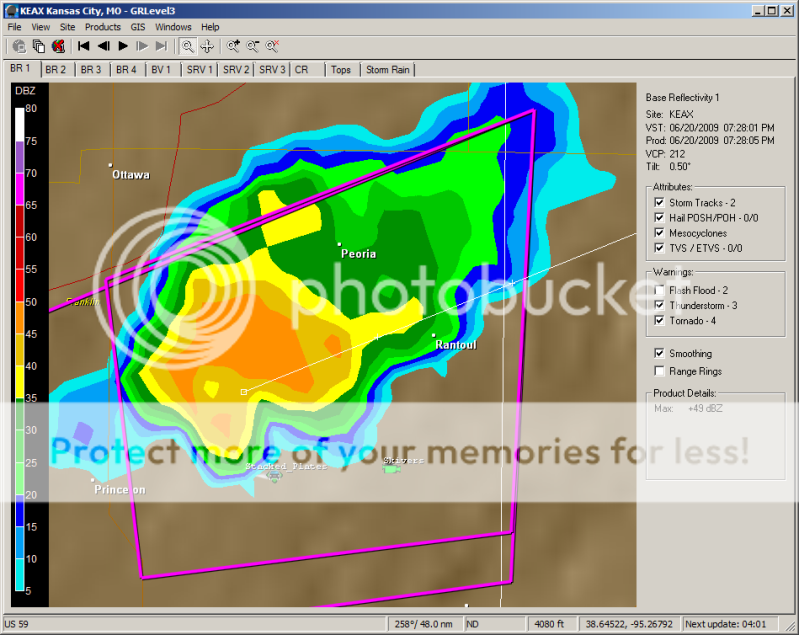The width and height of the screenshot is (799, 635).
Task: Toggle the Mesocyclones checkbox
Action: [659, 233]
